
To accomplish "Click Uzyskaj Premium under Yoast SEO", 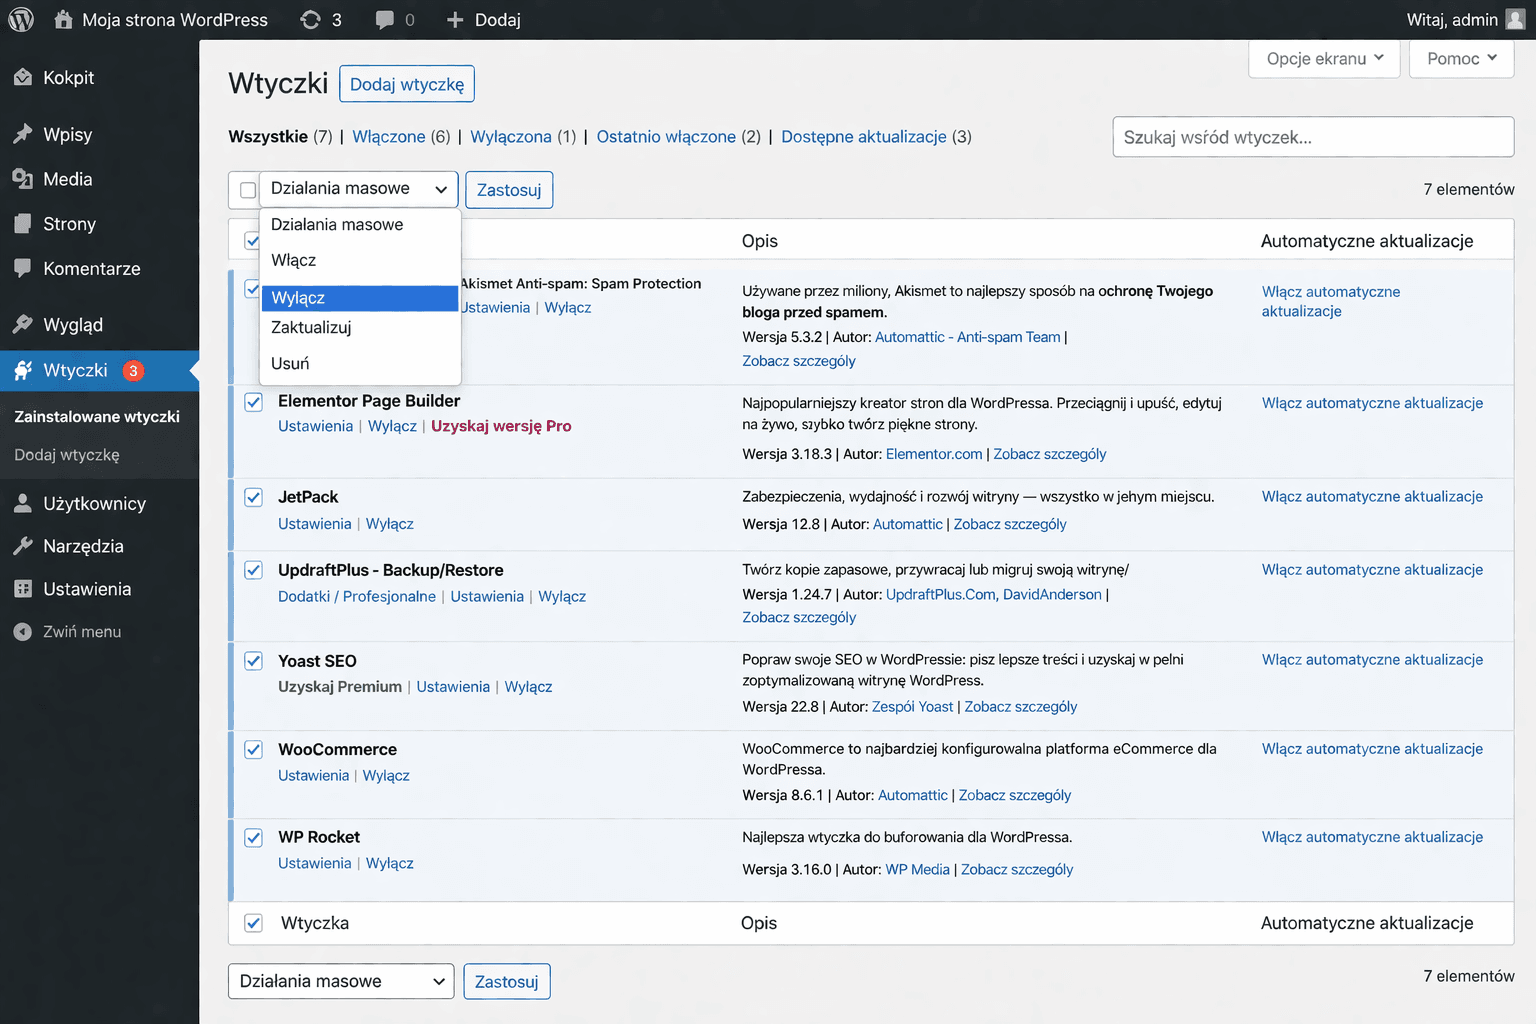I will click(x=340, y=687).
